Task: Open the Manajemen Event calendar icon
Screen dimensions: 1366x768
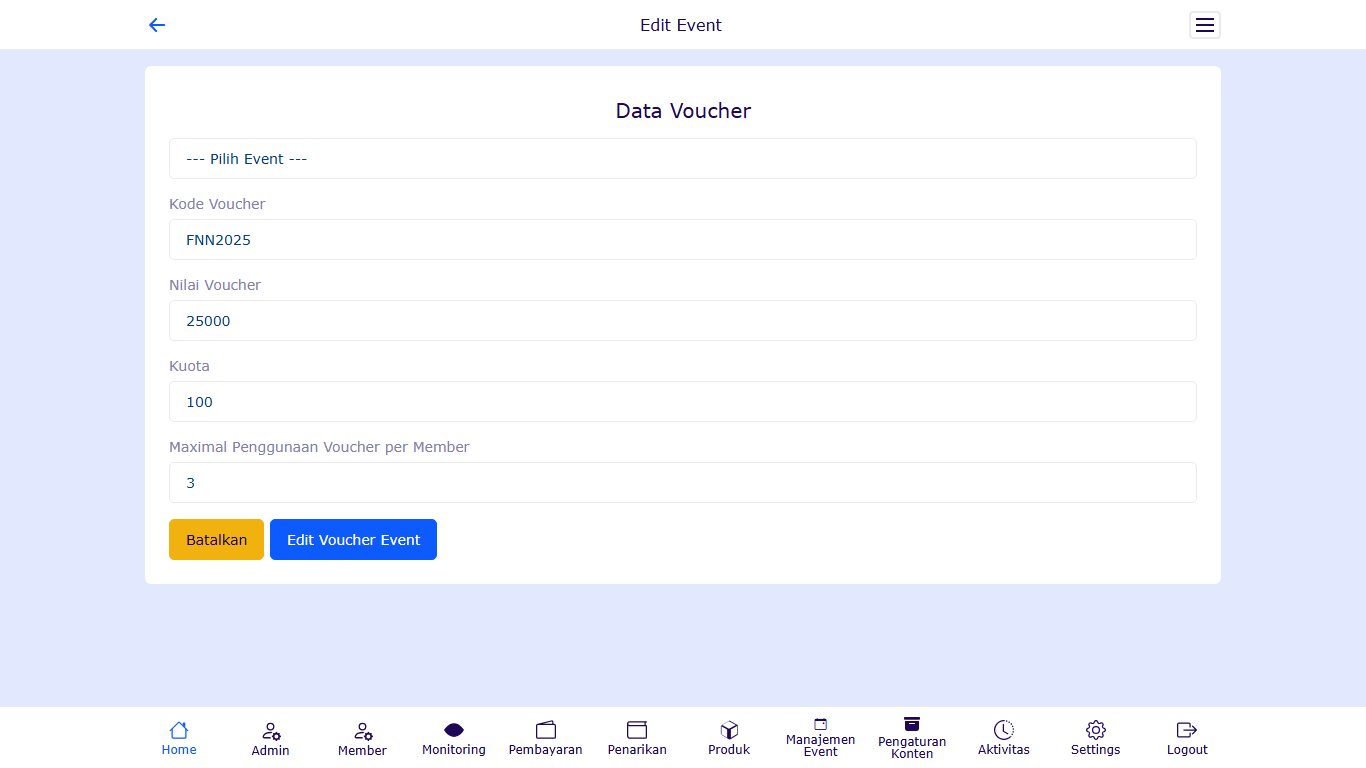Action: point(821,724)
